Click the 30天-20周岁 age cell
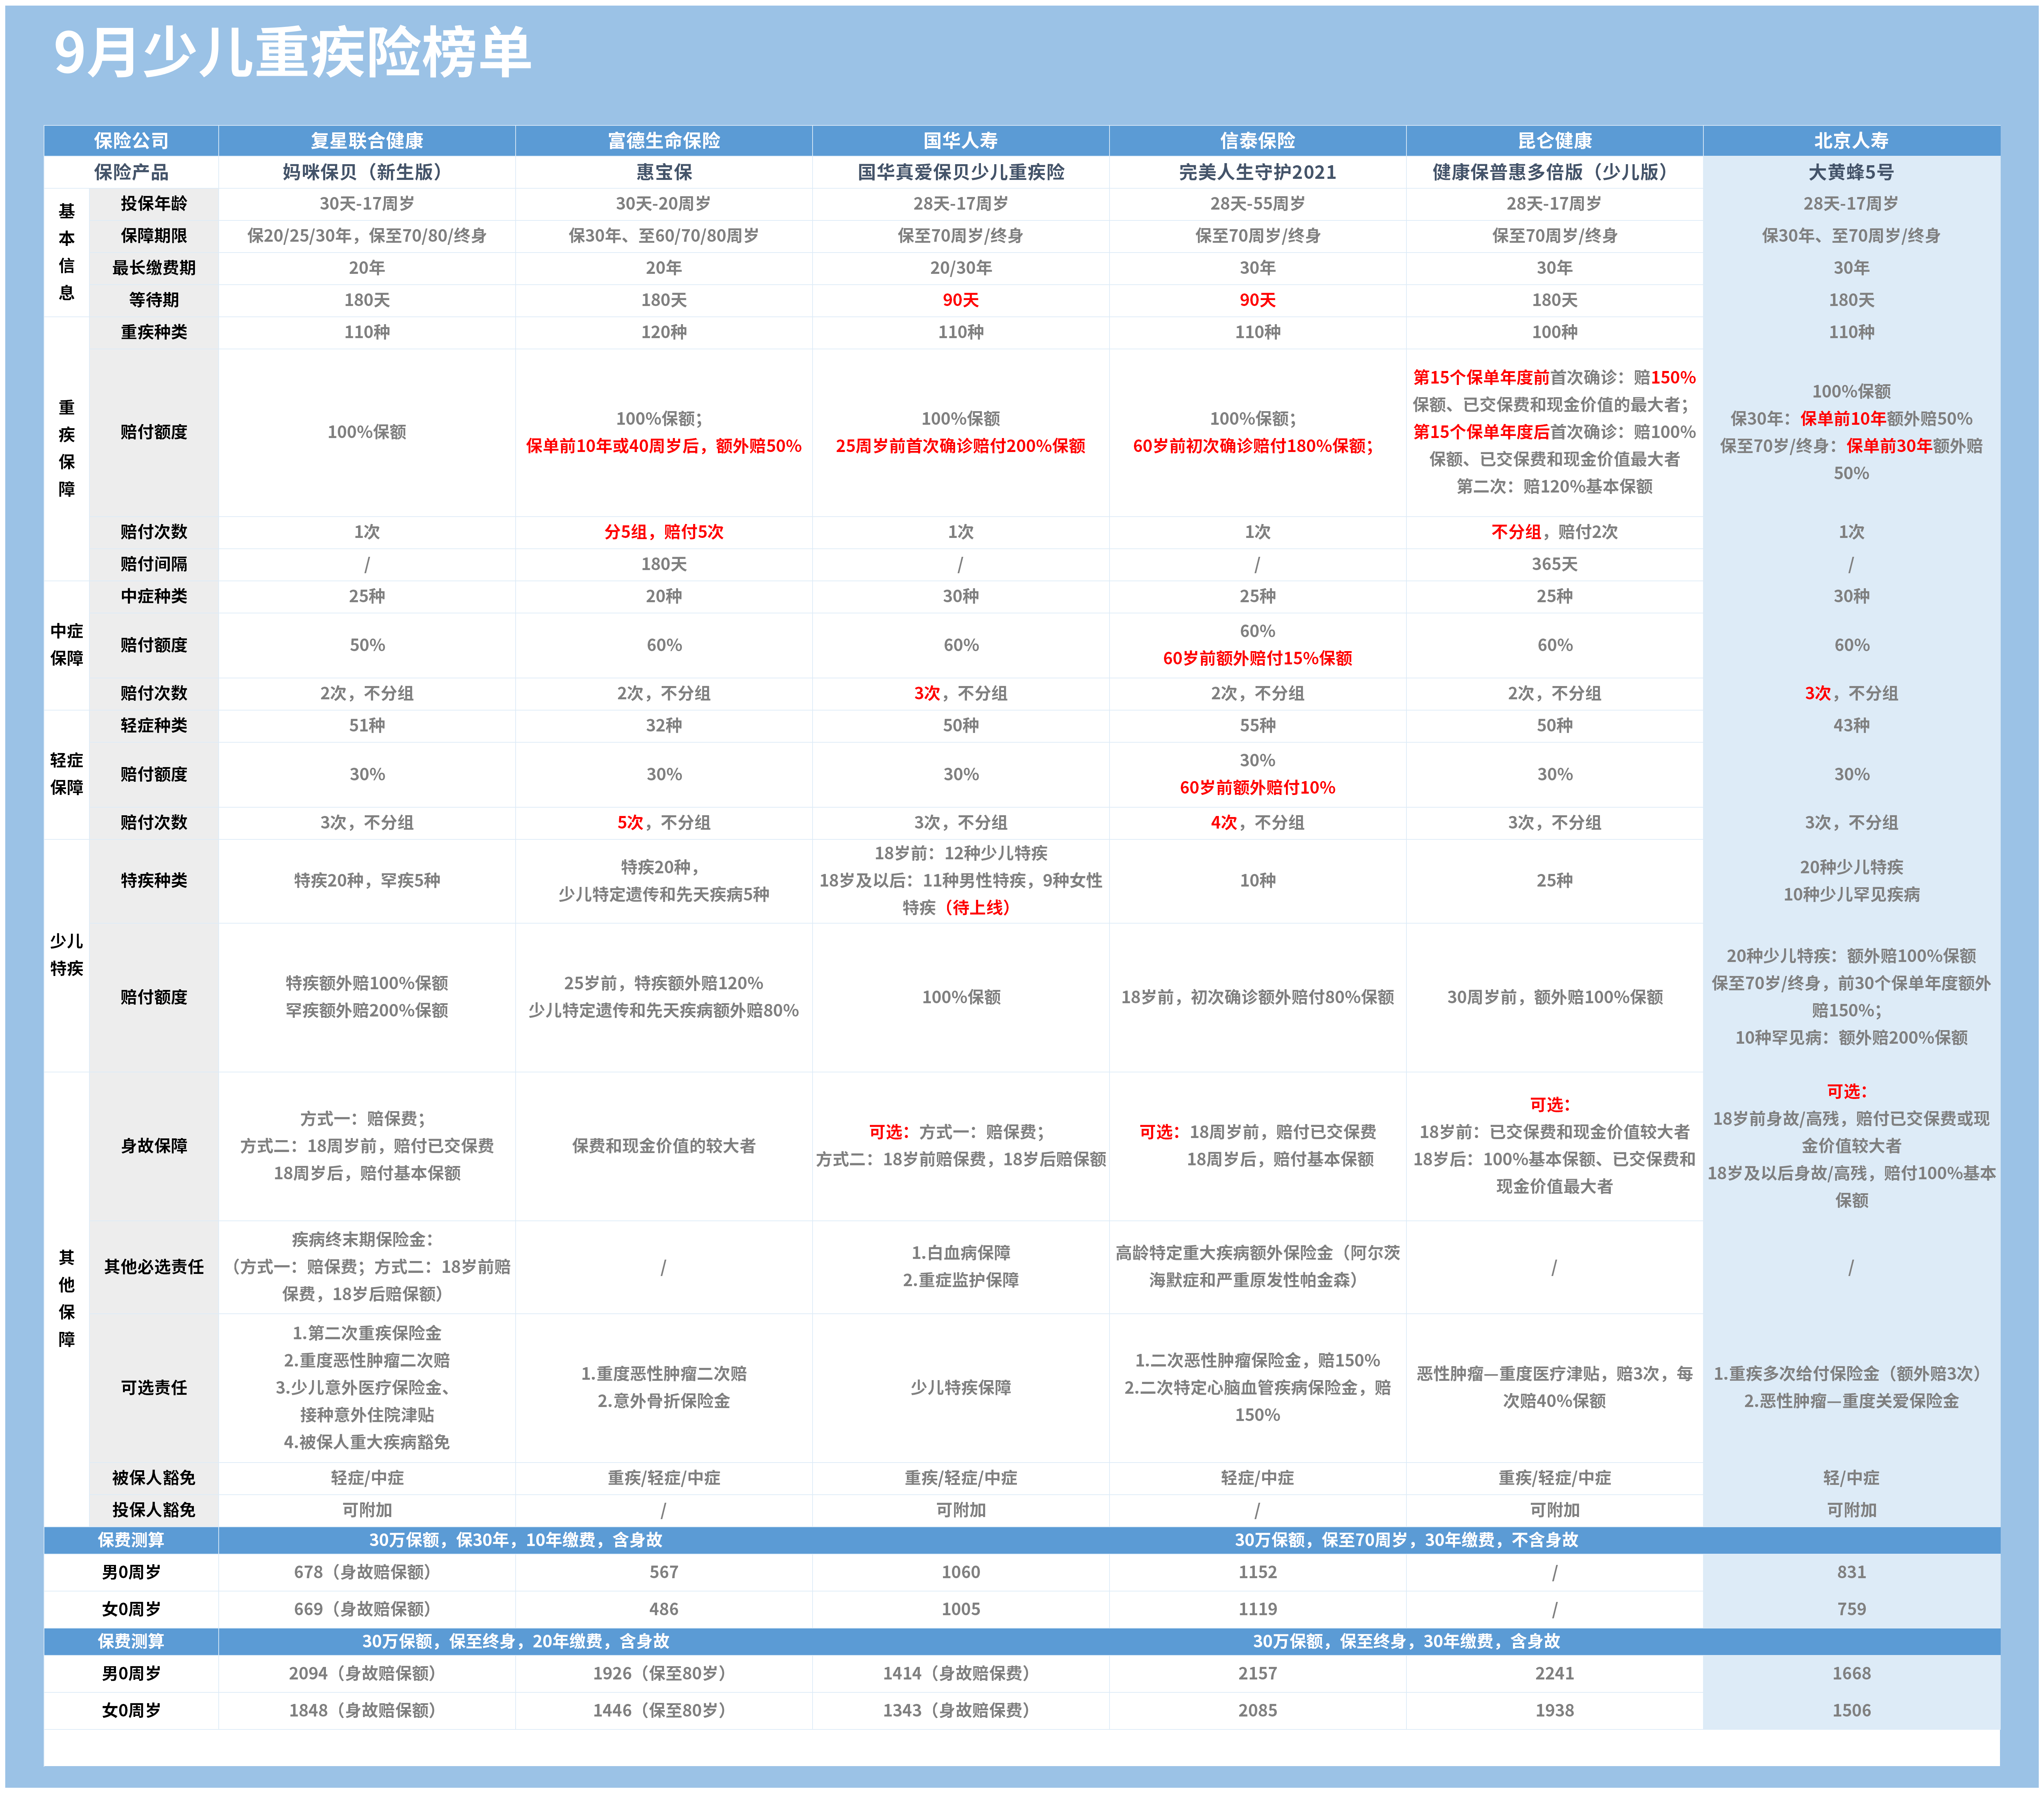Image resolution: width=2044 pixels, height=1793 pixels. [664, 204]
